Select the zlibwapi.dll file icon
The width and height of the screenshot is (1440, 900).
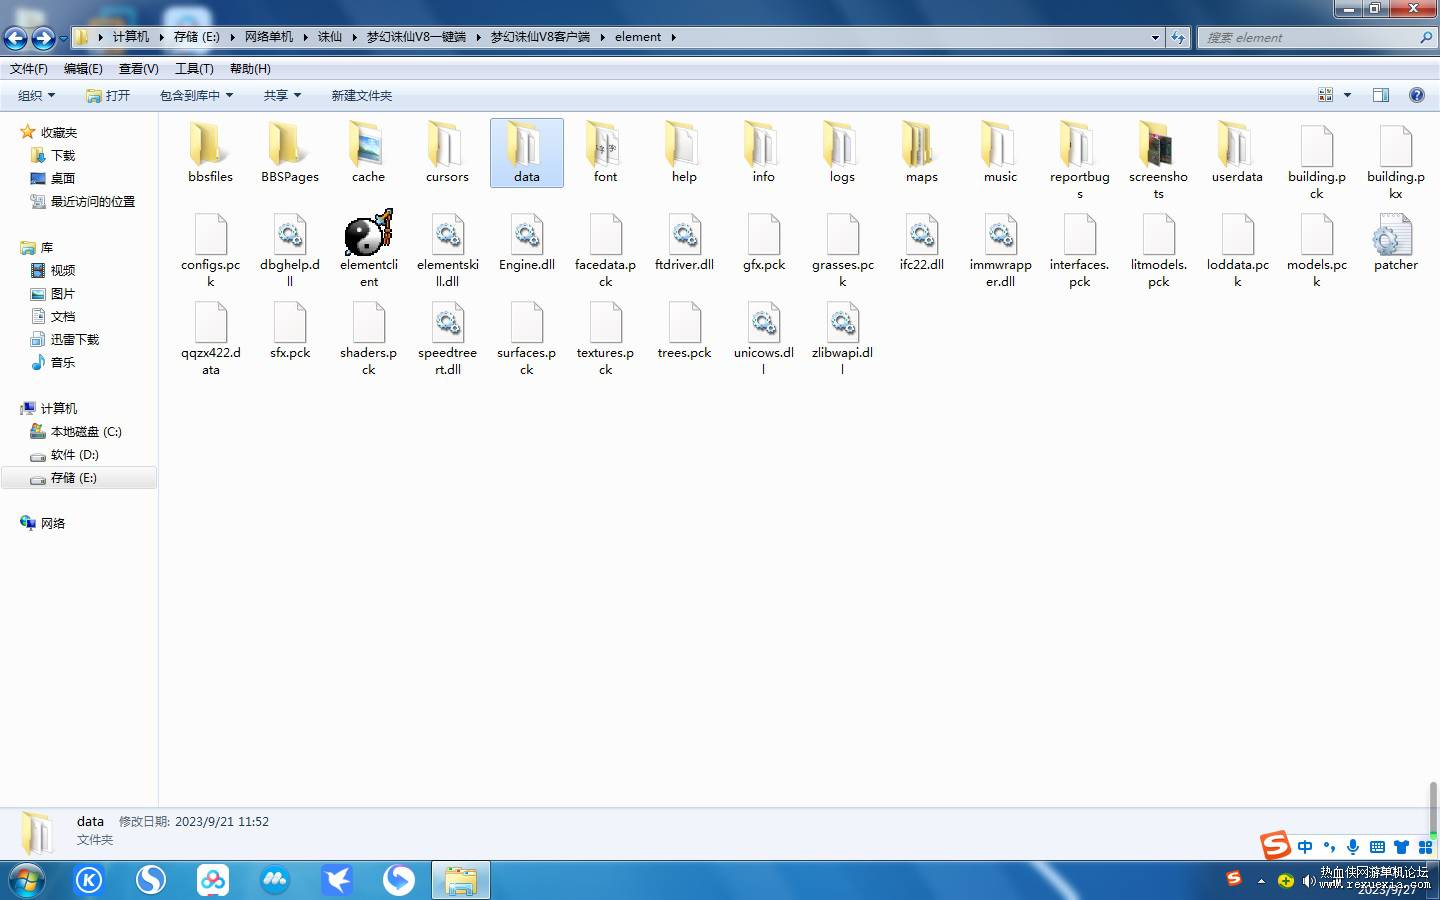tap(842, 322)
